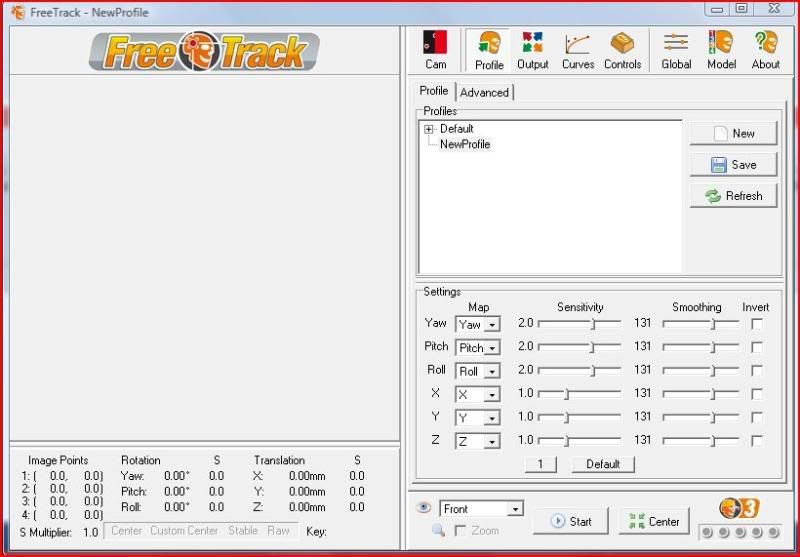Image resolution: width=800 pixels, height=557 pixels.
Task: Switch to the Advanced tab
Action: point(485,92)
